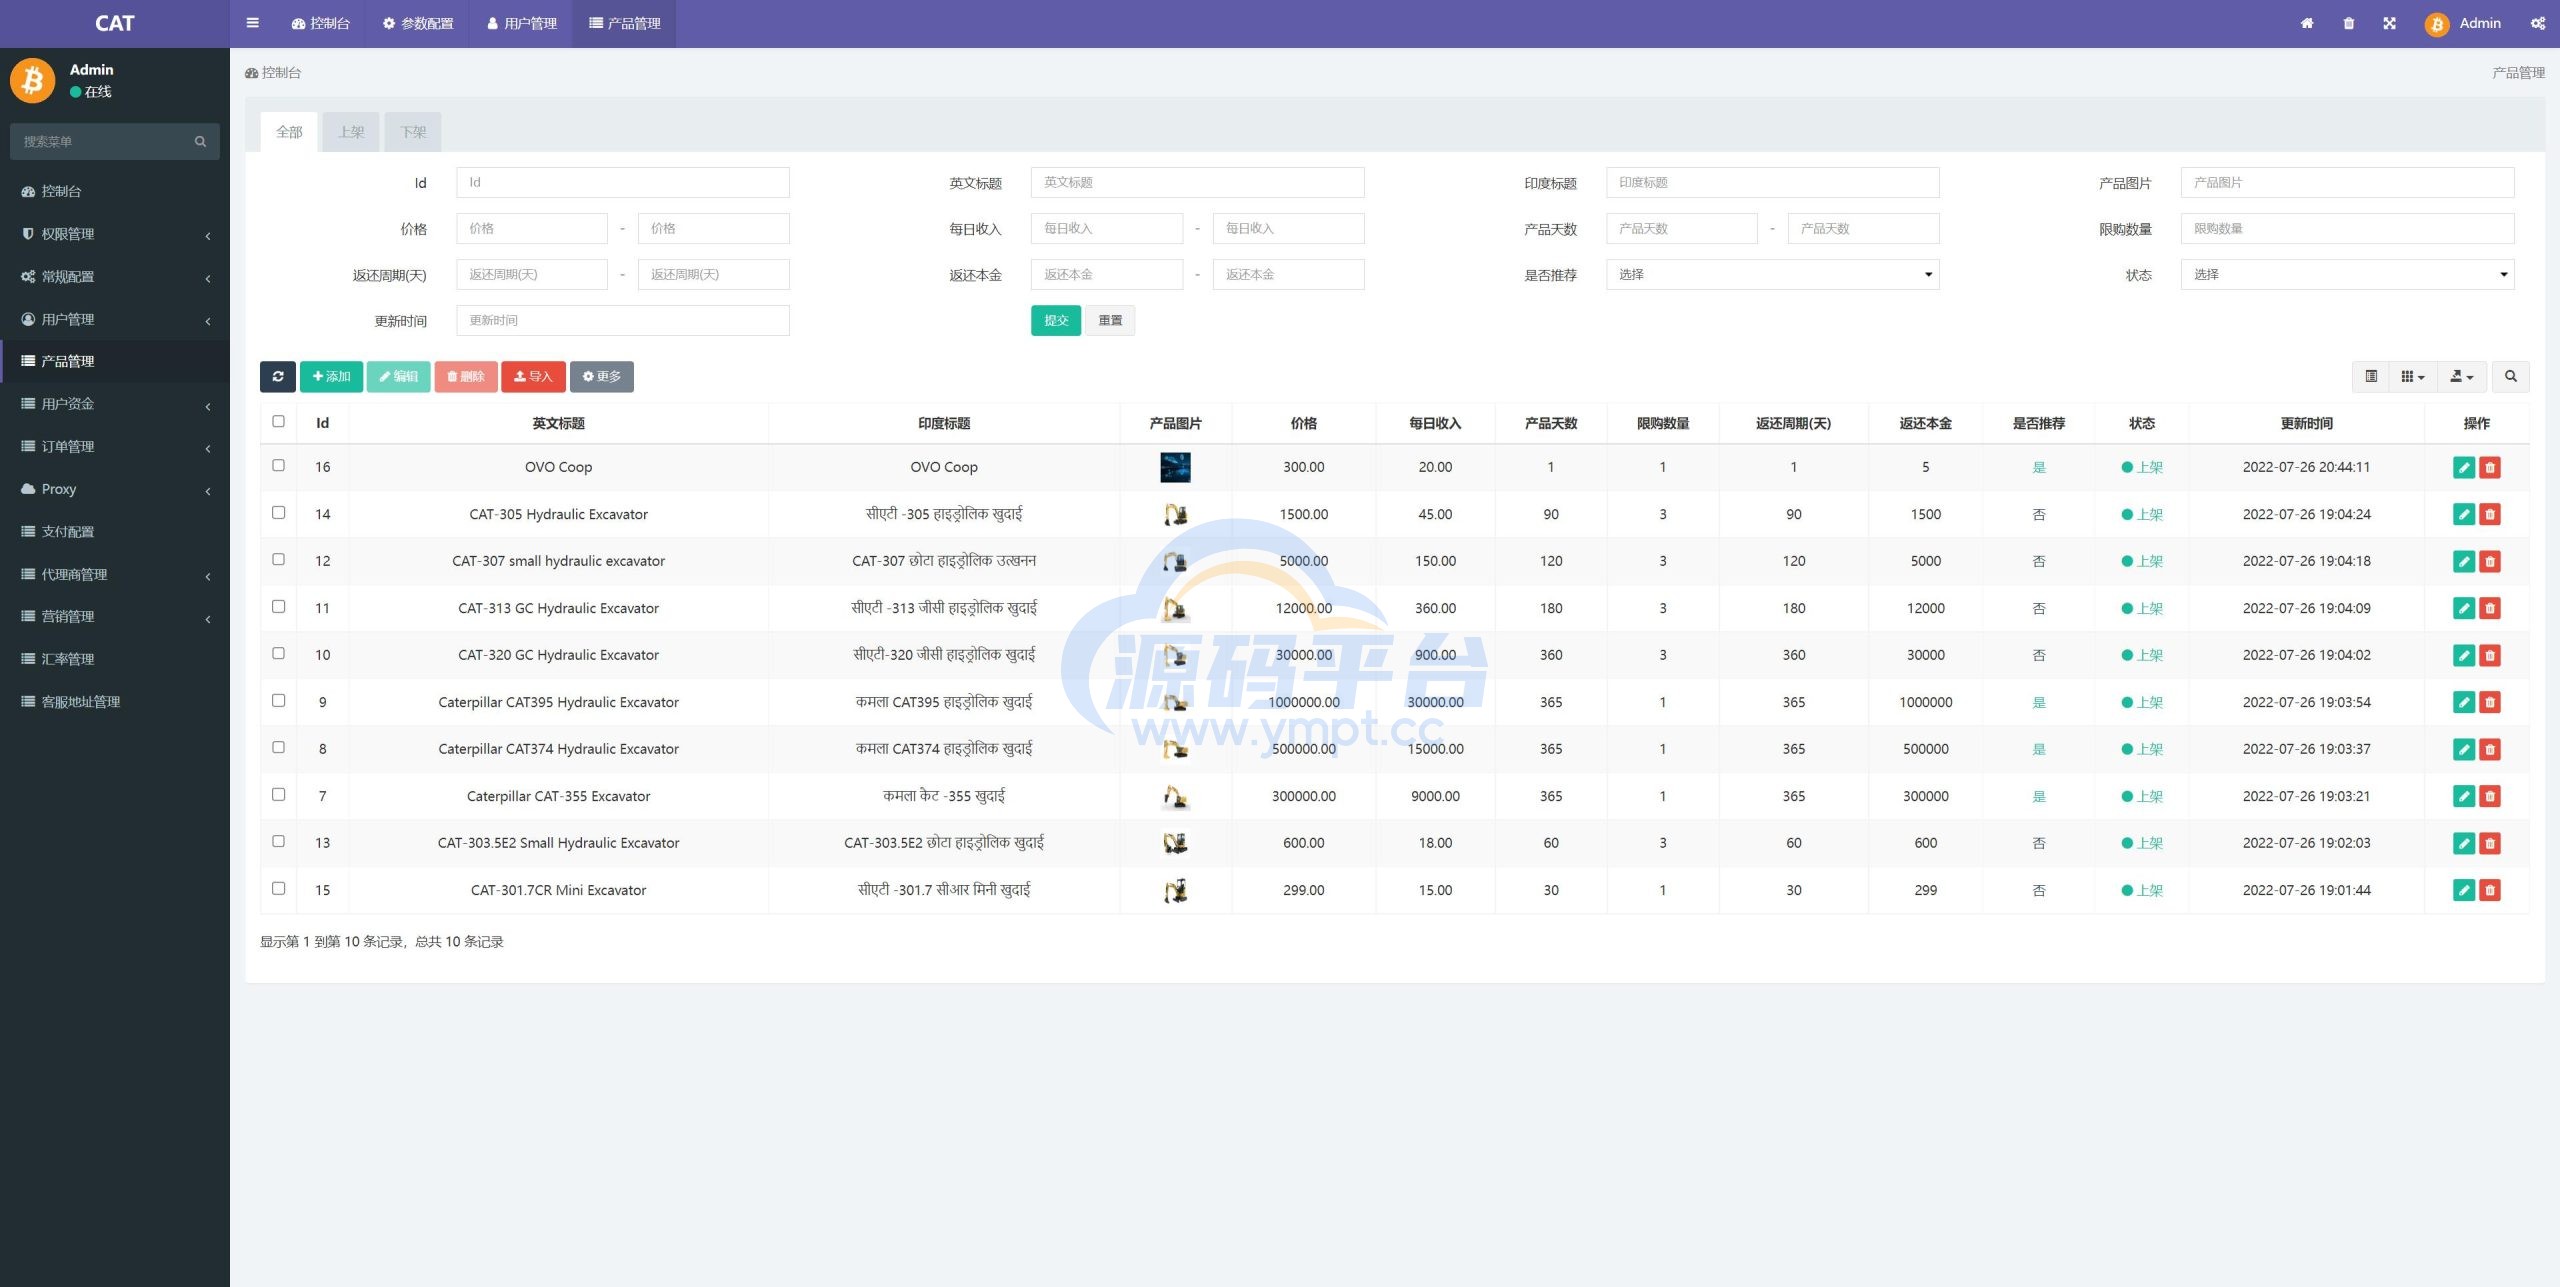Edit CAT-303.5E2 Small Hydraulic Excavator pencil icon
Screen dimensions: 2560x1287
[x=2463, y=843]
